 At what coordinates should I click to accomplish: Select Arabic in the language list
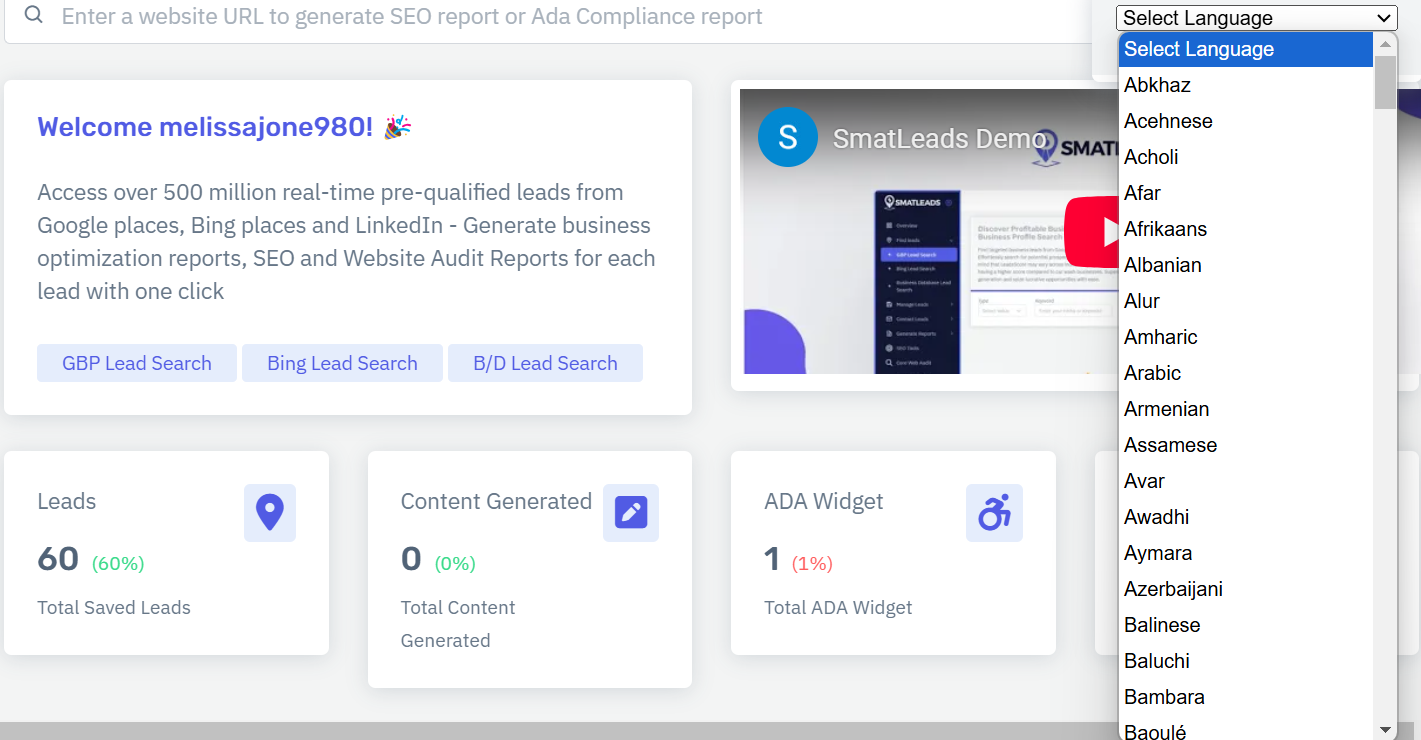1152,373
